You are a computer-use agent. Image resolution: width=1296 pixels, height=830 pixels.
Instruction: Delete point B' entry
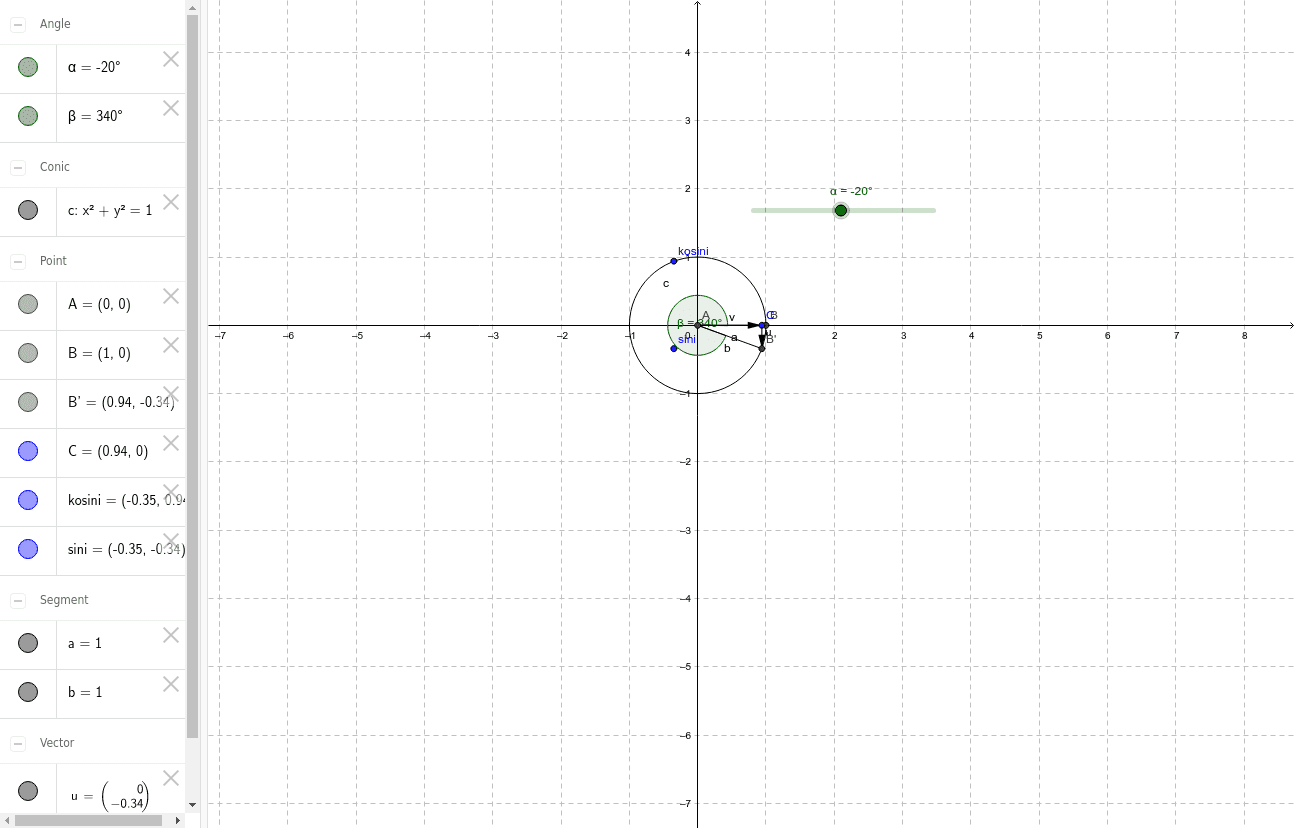click(171, 394)
